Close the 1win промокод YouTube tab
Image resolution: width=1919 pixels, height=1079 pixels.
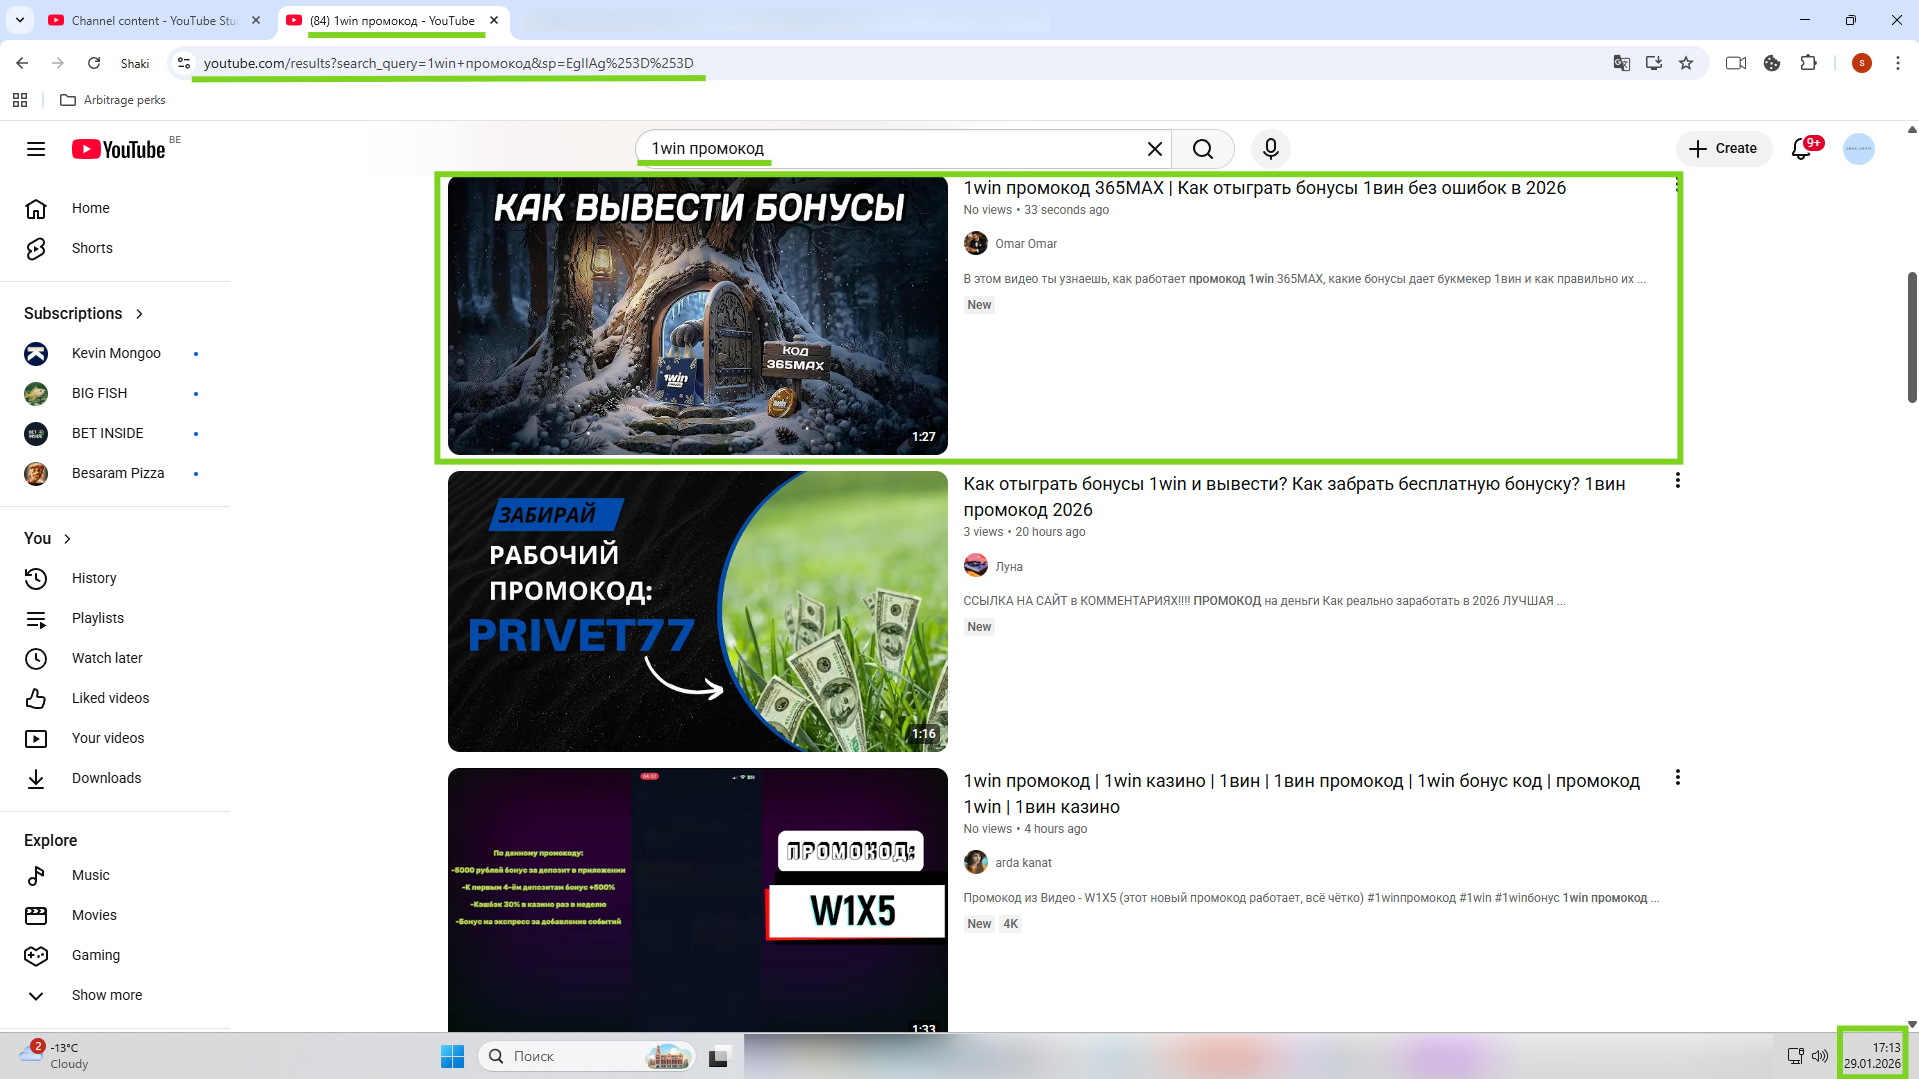[494, 20]
